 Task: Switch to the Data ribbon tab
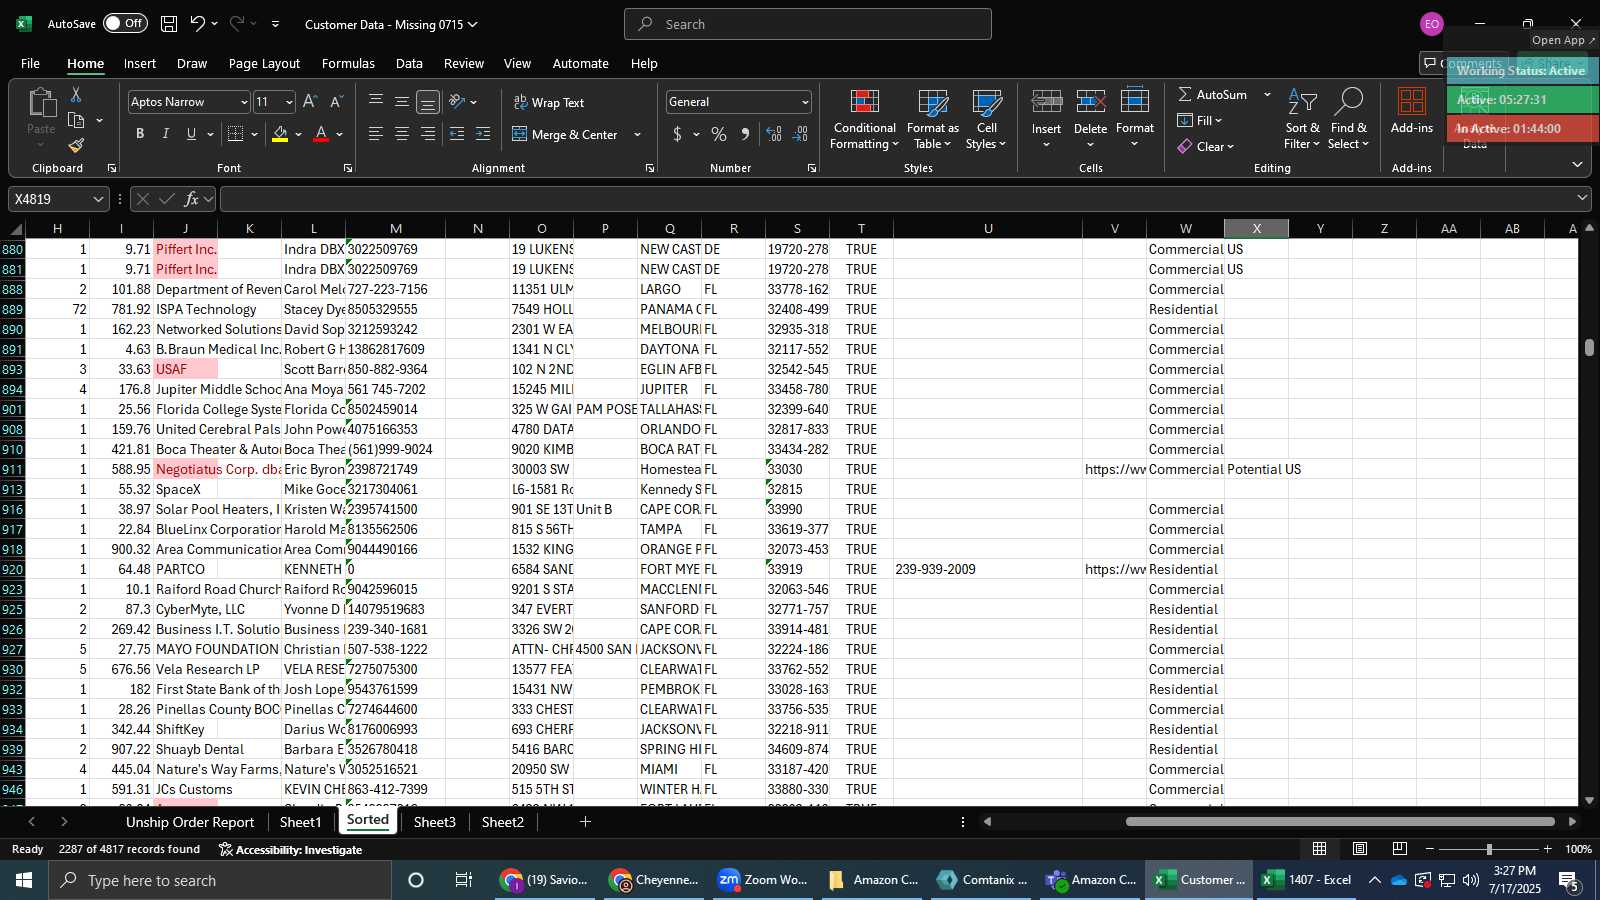click(409, 63)
